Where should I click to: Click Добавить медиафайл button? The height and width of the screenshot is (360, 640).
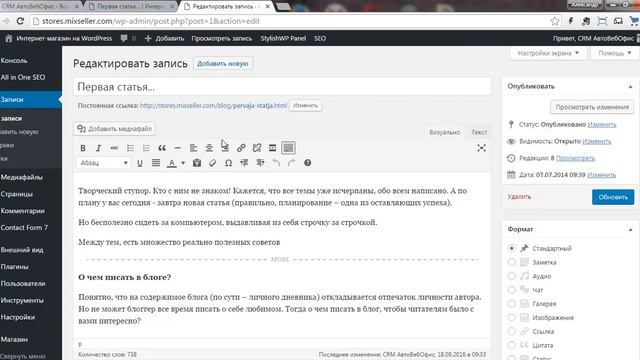[114, 129]
